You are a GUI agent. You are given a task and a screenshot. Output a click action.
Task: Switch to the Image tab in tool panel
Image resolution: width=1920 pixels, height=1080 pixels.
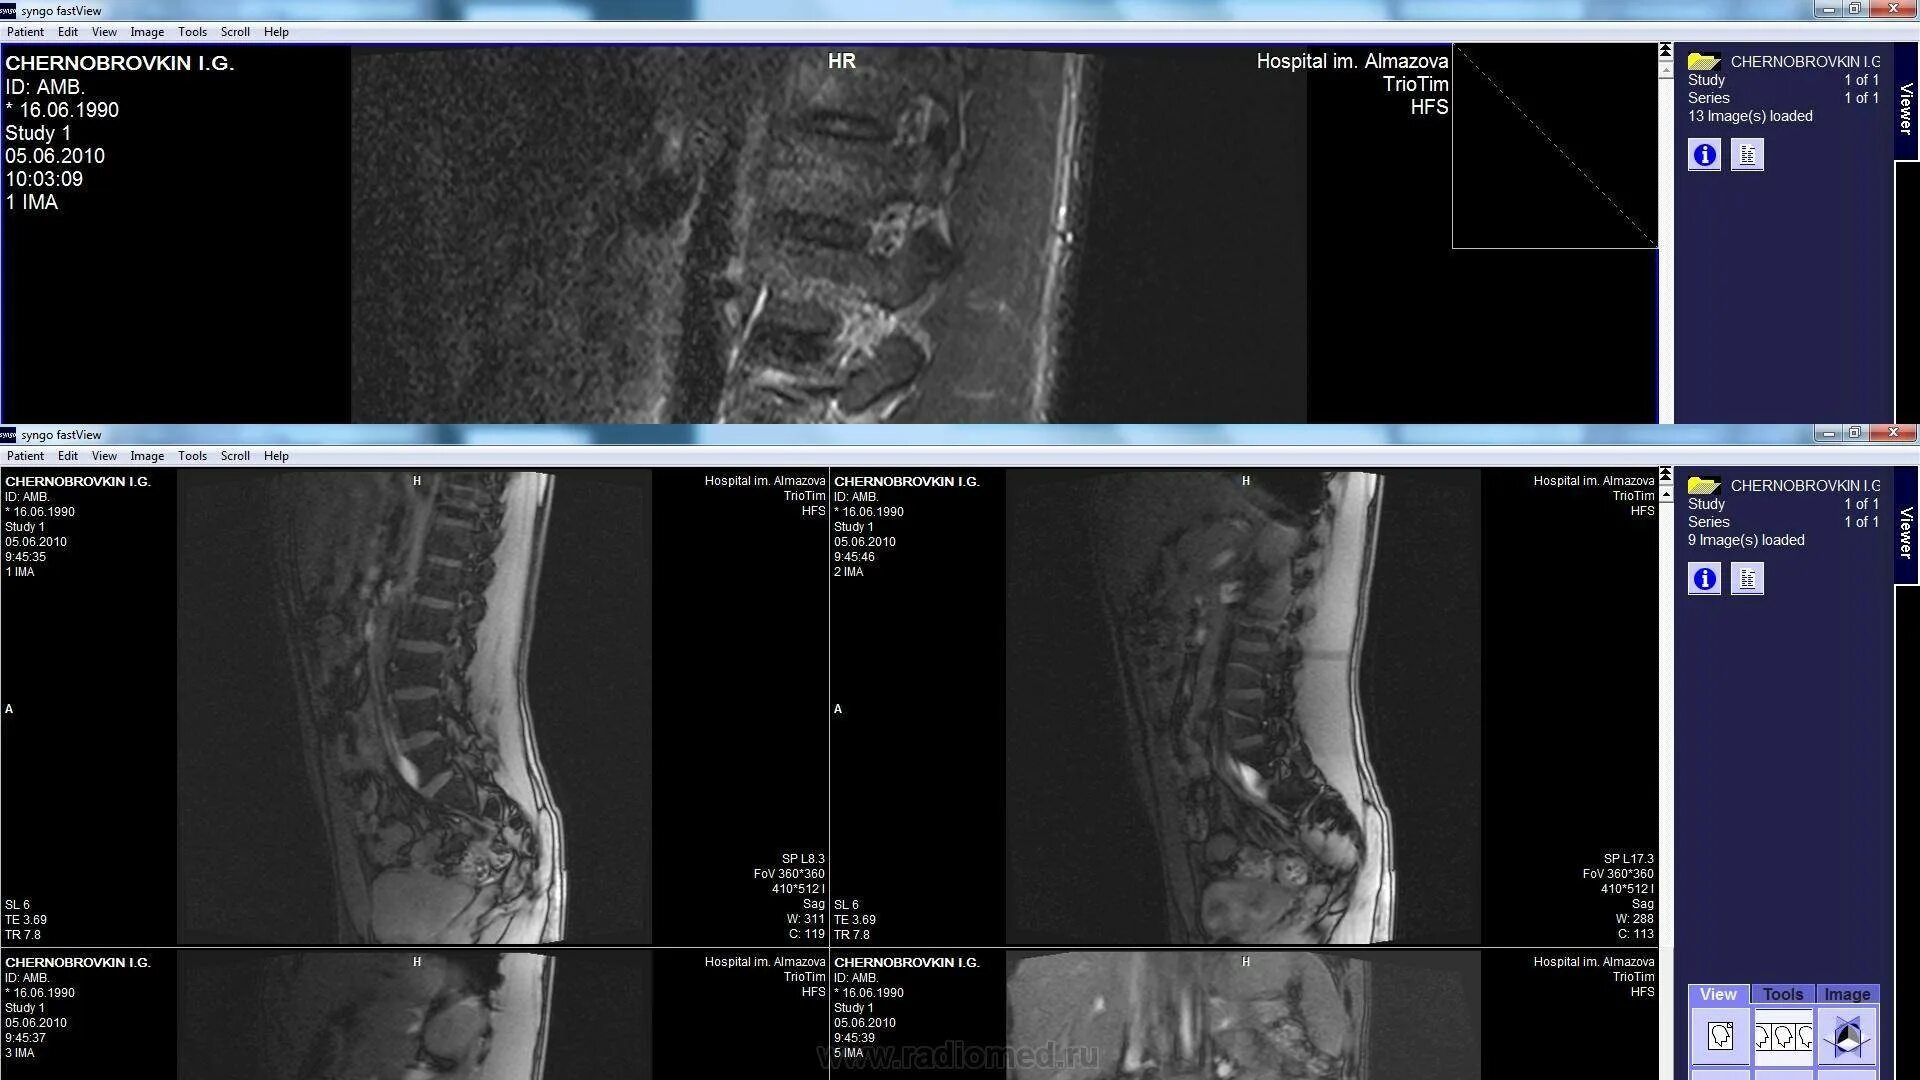coord(1847,994)
